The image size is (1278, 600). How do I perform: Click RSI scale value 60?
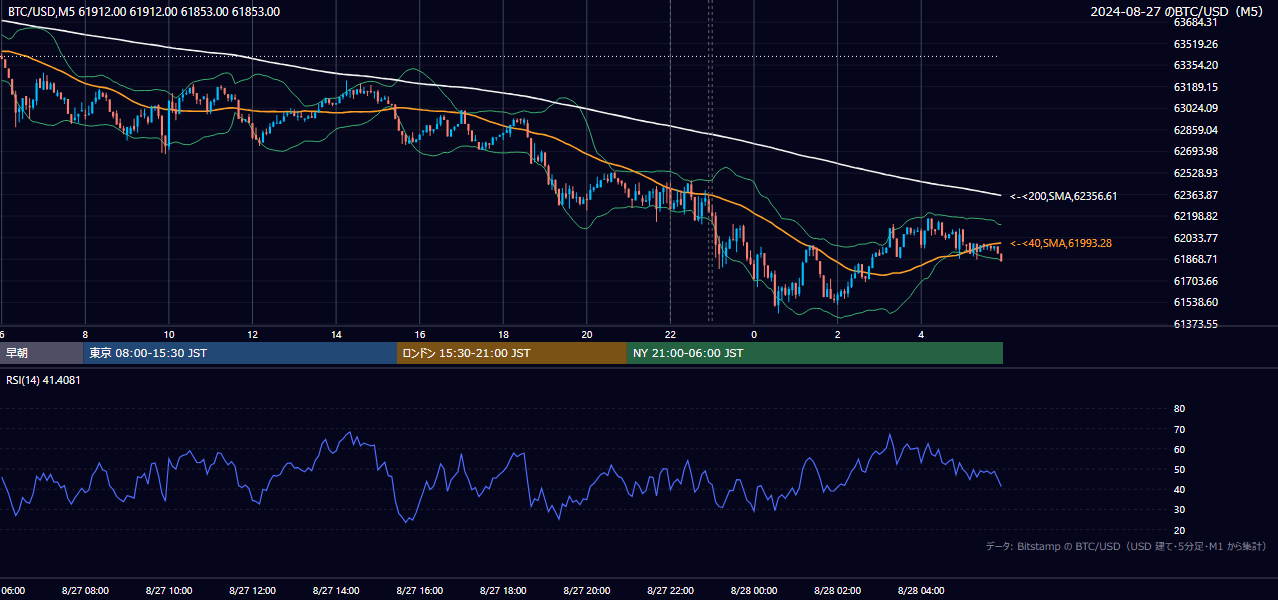1179,449
